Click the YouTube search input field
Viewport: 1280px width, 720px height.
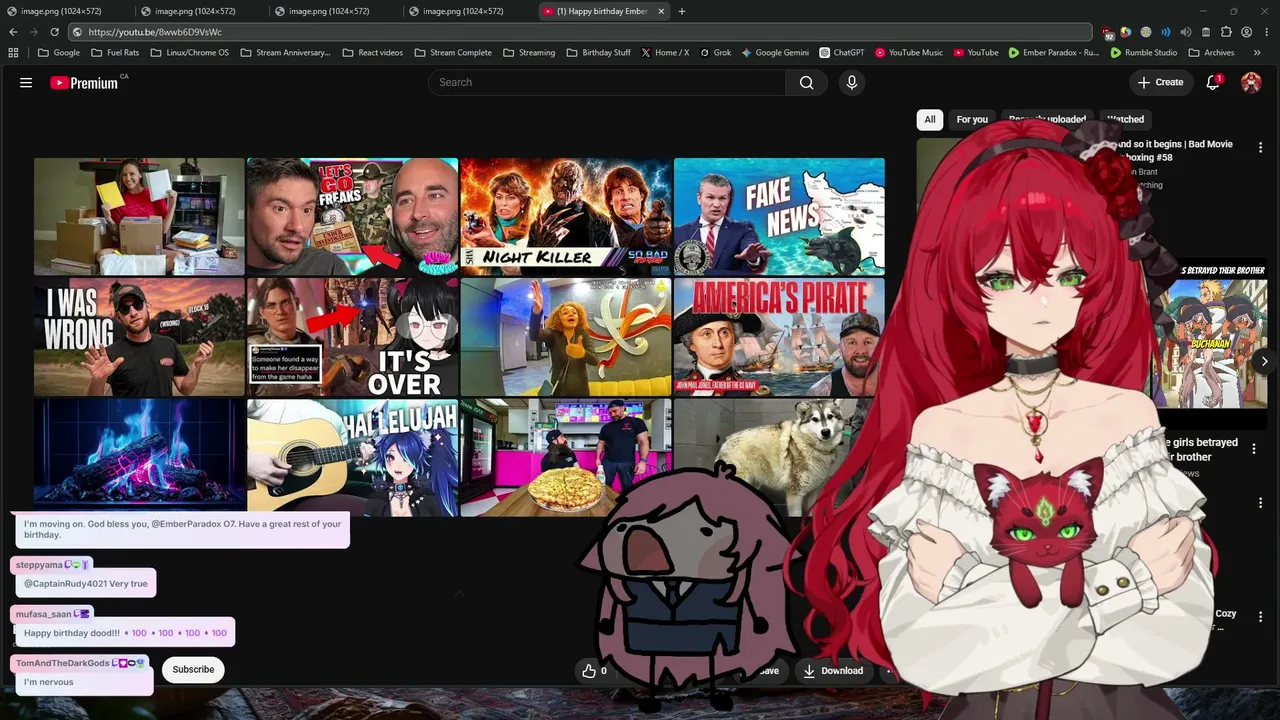coord(607,83)
